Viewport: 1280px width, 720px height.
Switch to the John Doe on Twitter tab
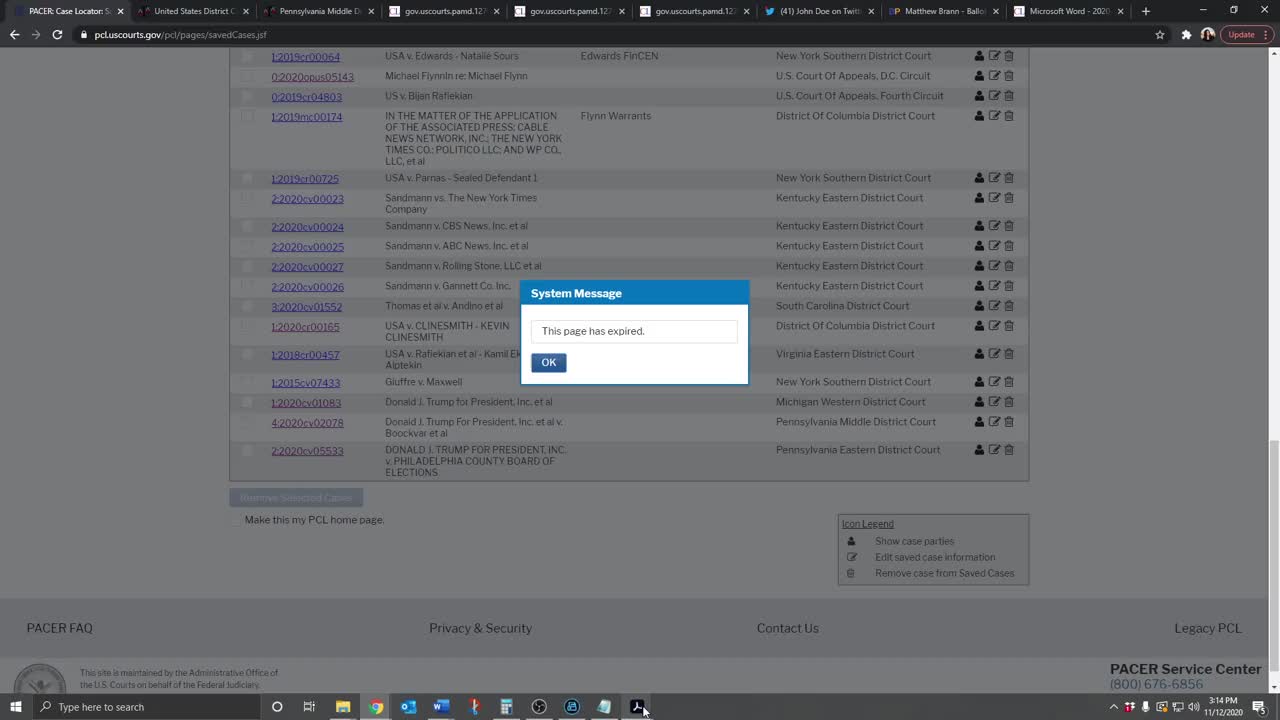[817, 11]
